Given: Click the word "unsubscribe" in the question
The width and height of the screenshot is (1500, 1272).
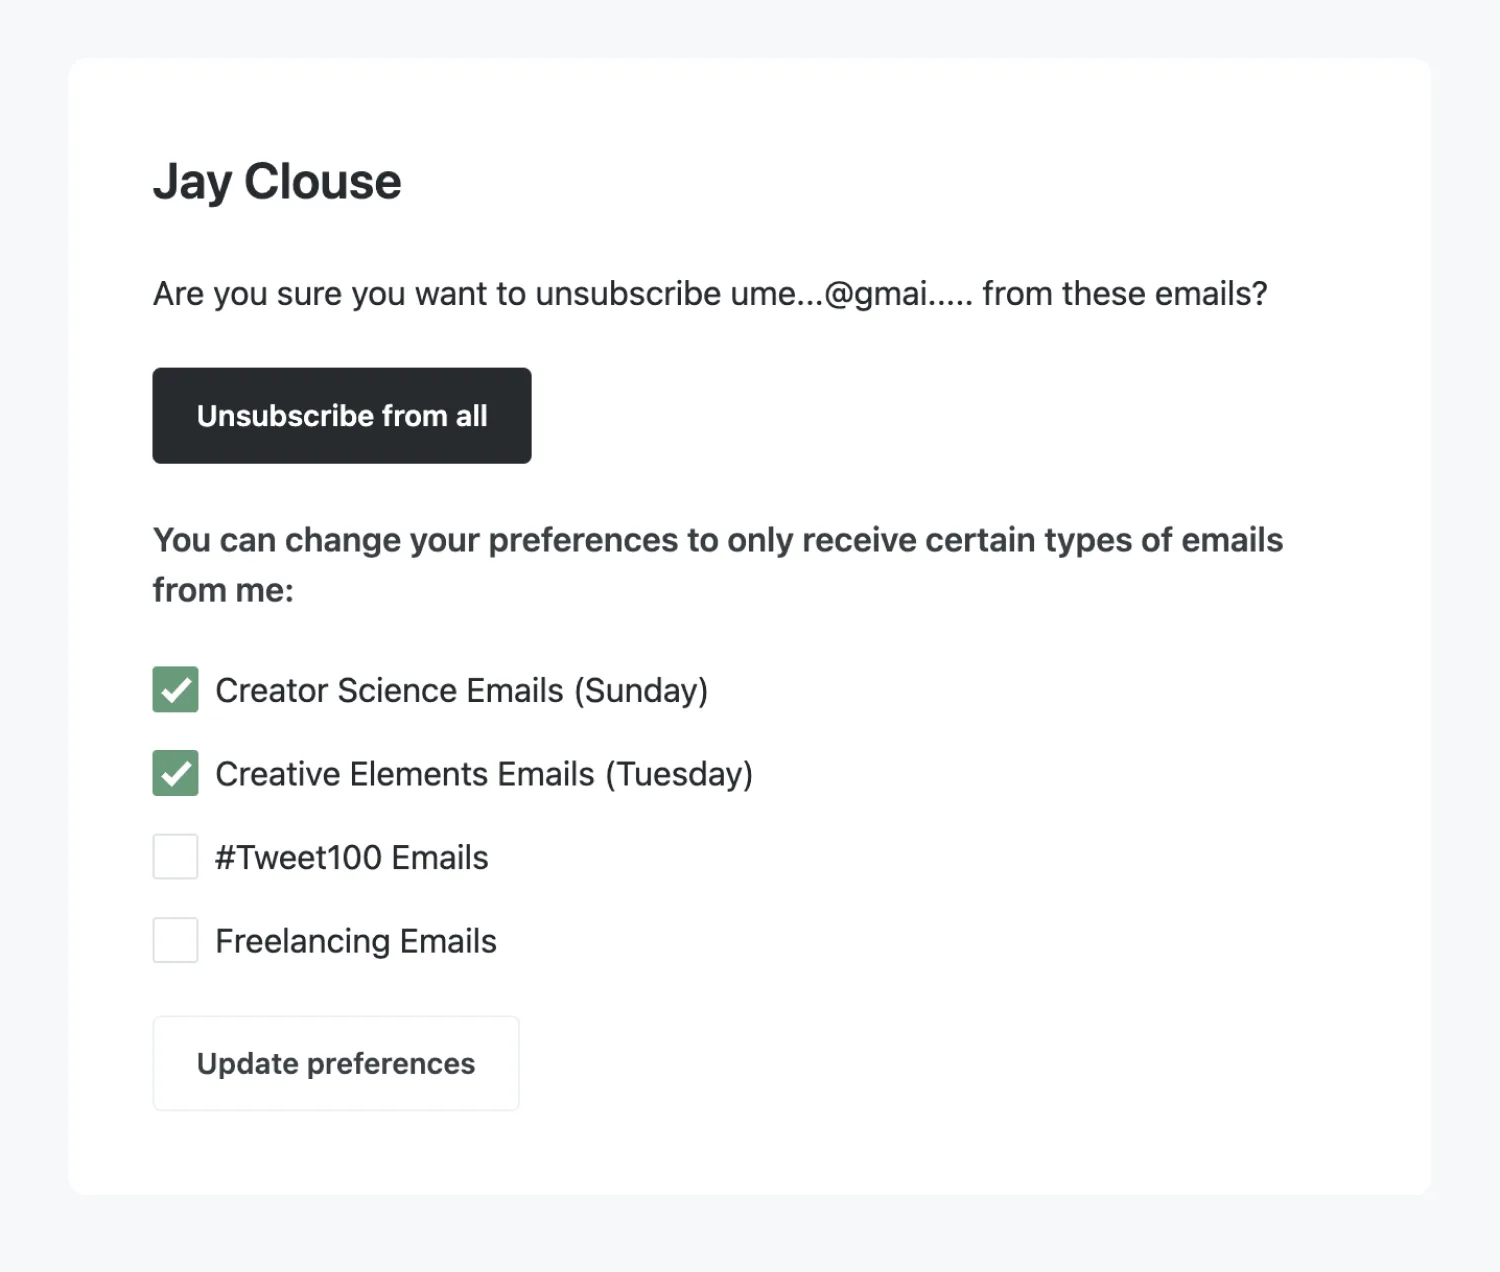Looking at the screenshot, I should (x=628, y=294).
